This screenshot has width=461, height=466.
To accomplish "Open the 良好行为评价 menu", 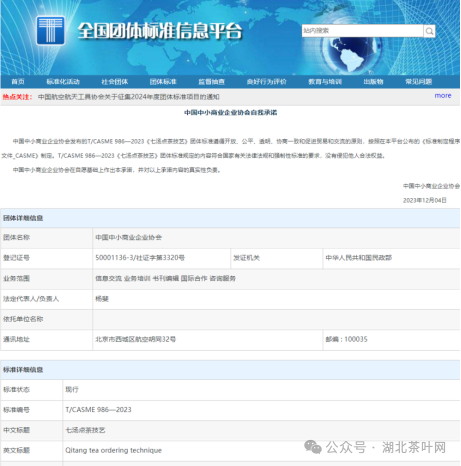I will (x=266, y=82).
